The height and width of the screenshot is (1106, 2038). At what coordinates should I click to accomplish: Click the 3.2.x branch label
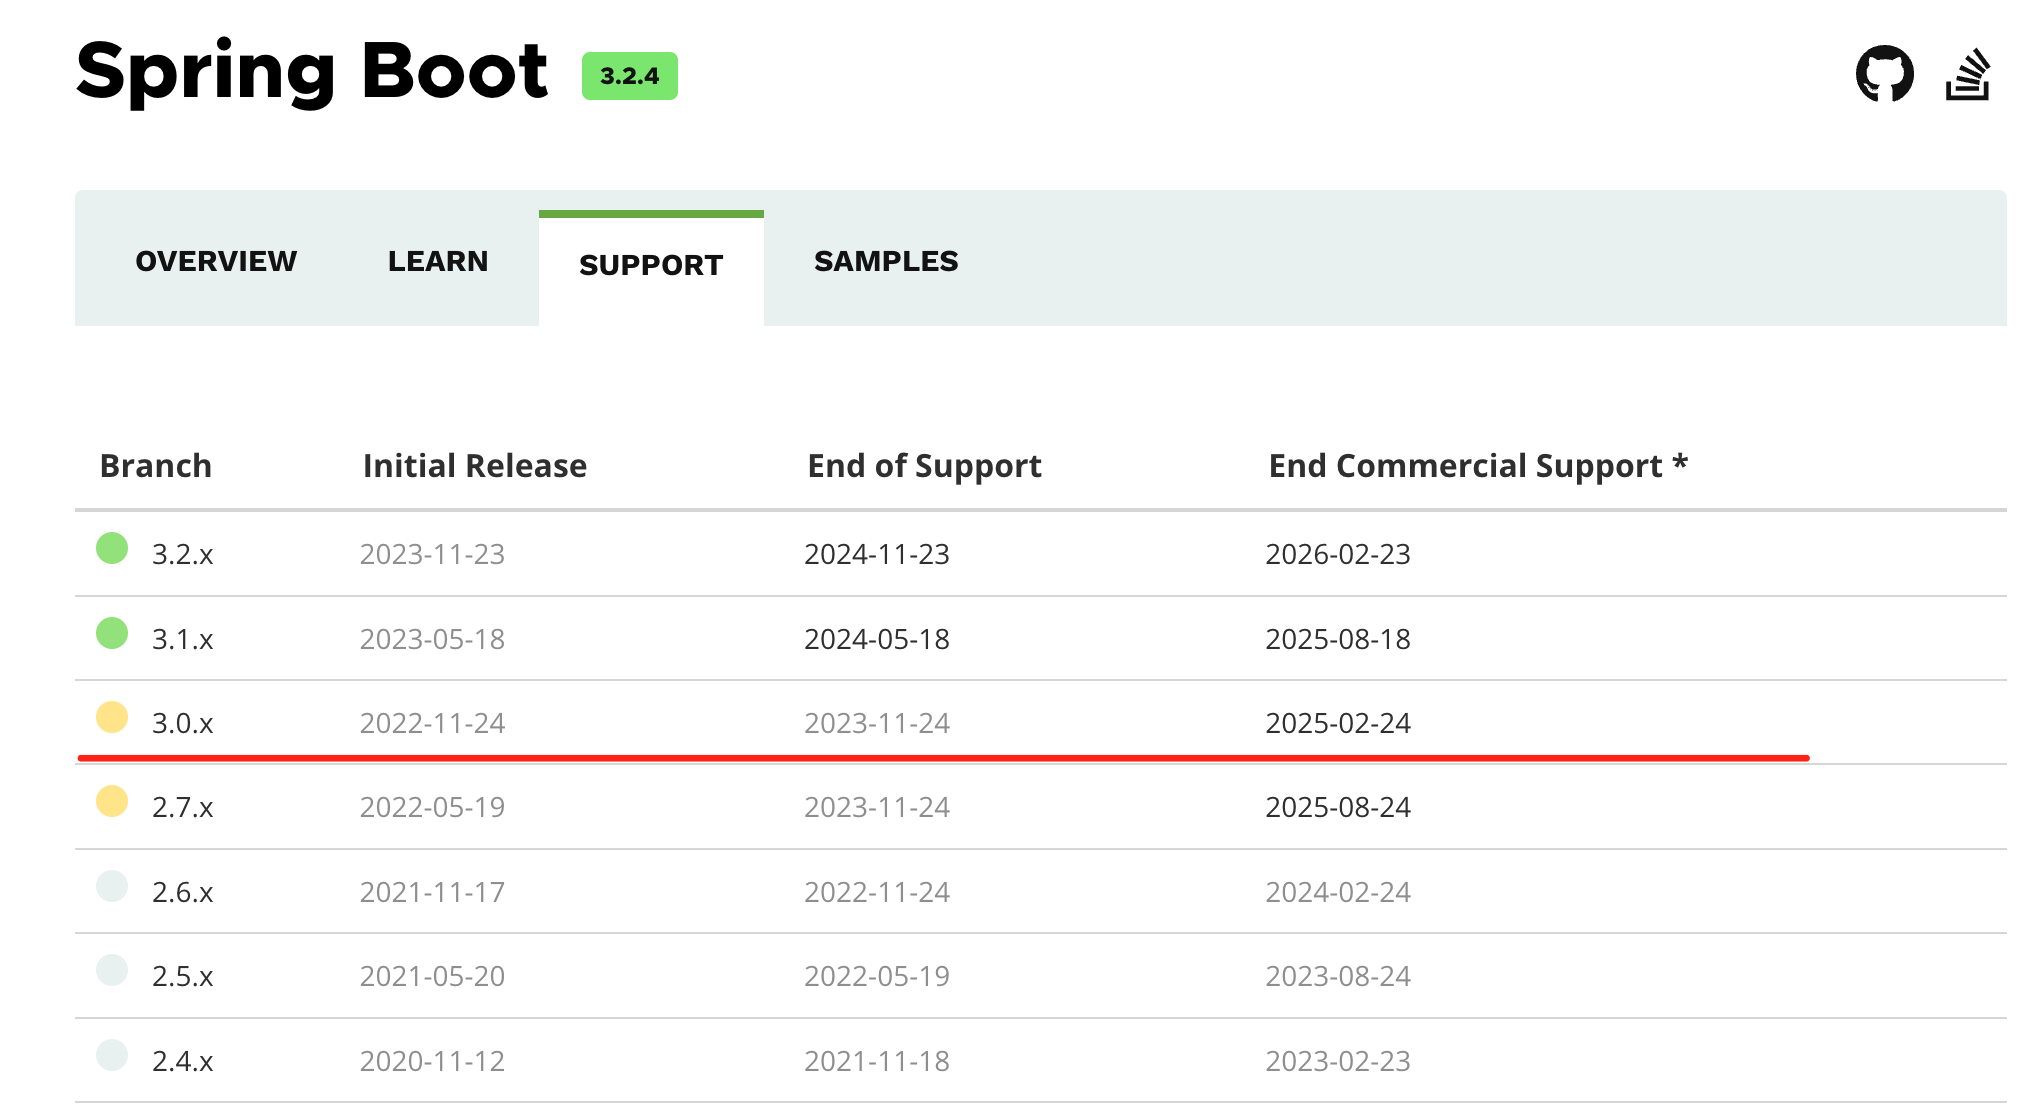(182, 554)
